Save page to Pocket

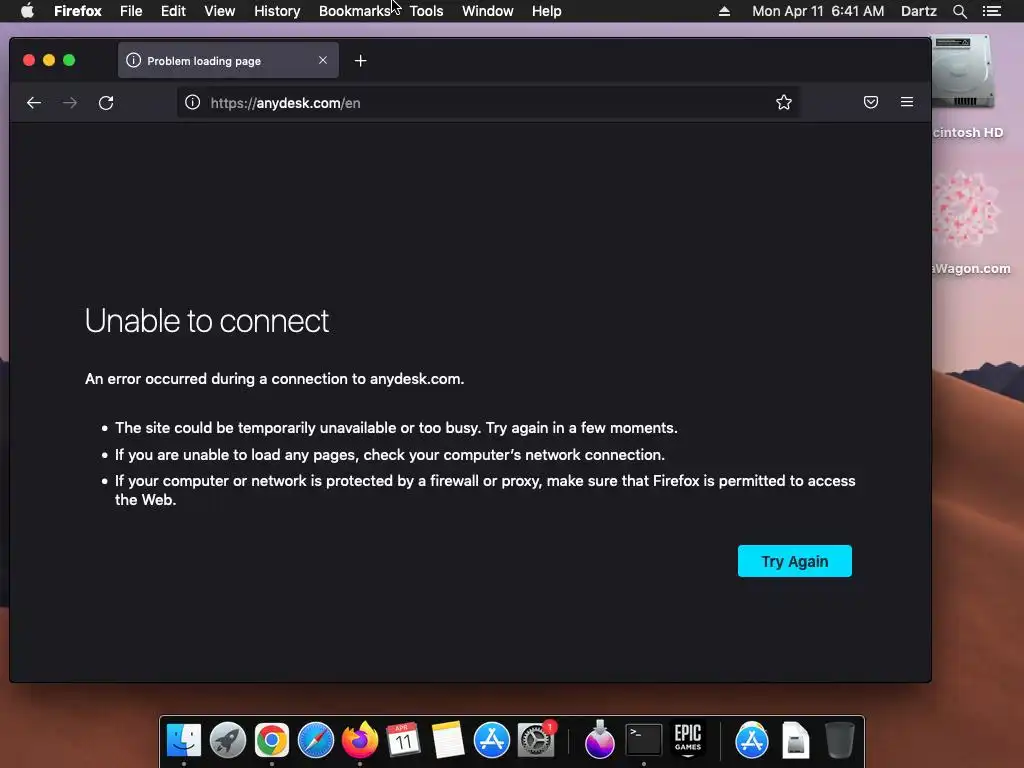pos(871,103)
